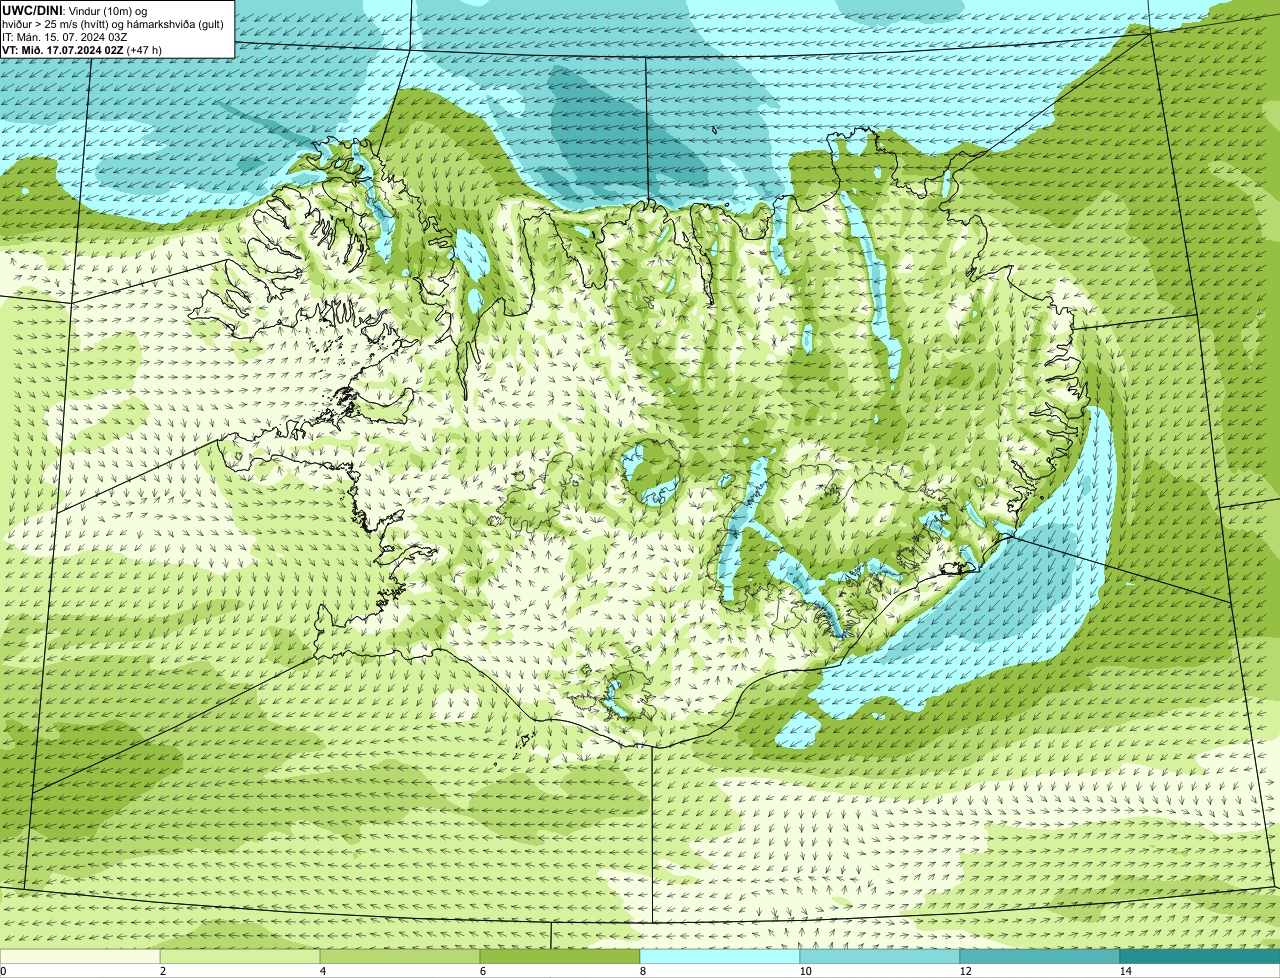Click the 2–4 light green color bar segment
The width and height of the screenshot is (1280, 978).
tap(240, 956)
